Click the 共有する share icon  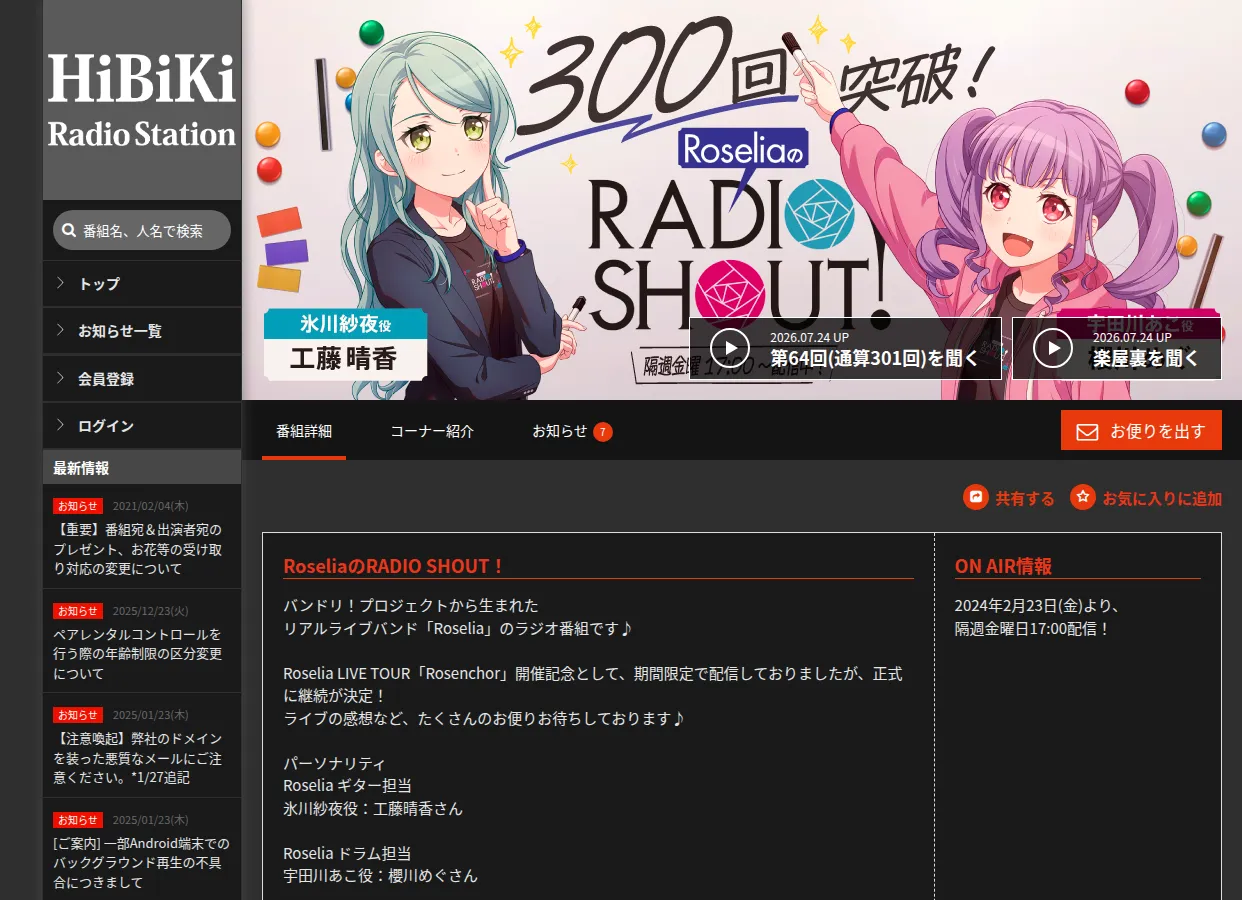point(976,497)
